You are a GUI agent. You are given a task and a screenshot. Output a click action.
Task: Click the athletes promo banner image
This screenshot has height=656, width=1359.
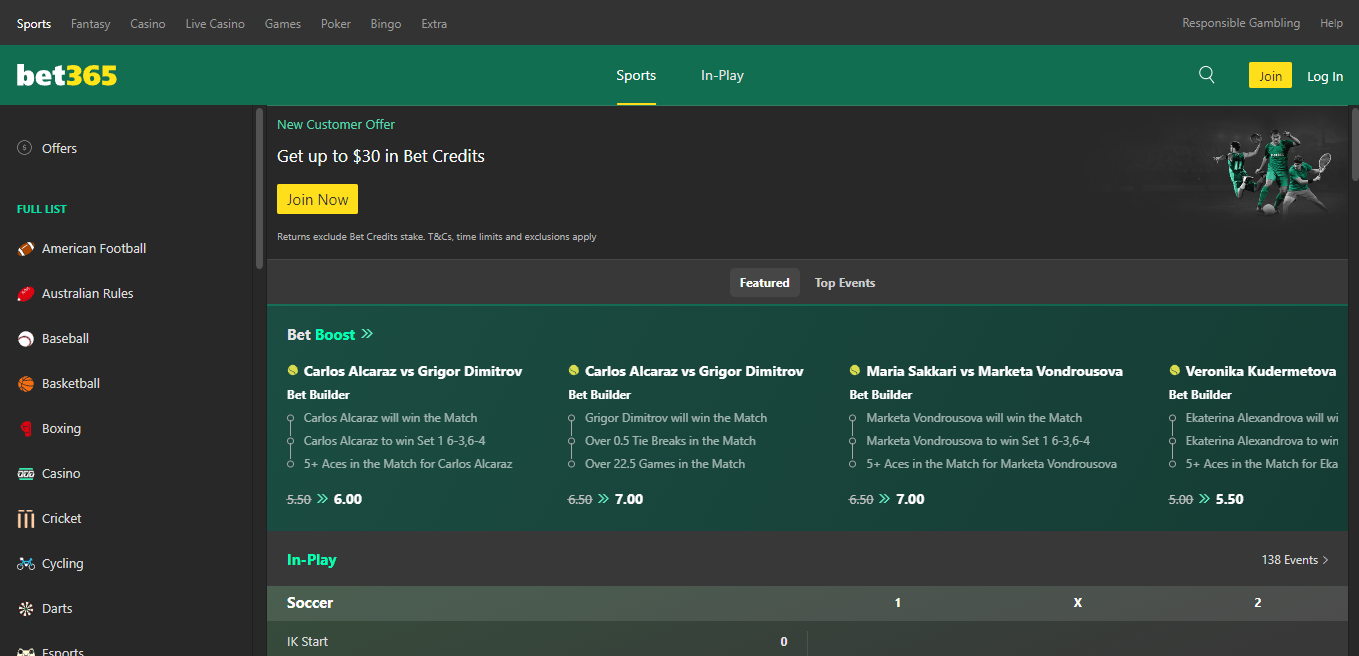click(1272, 172)
